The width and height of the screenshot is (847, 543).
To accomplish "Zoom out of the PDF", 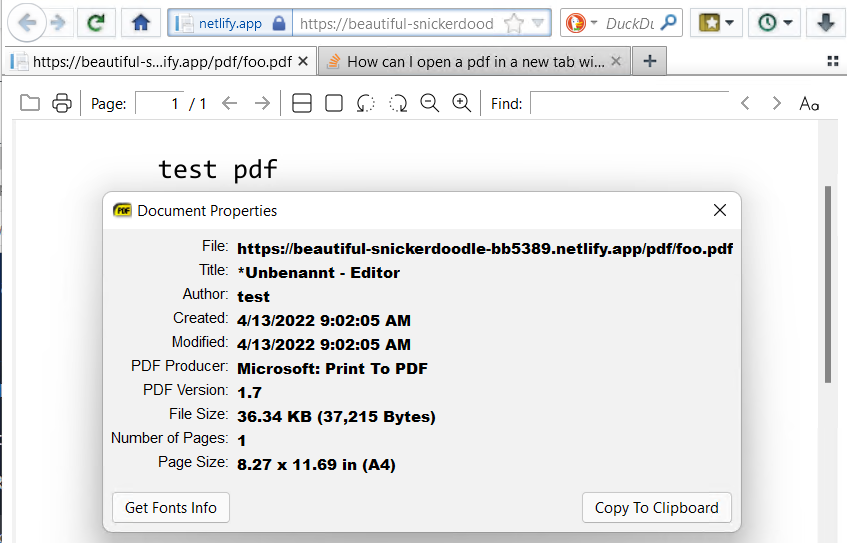I will pos(430,103).
